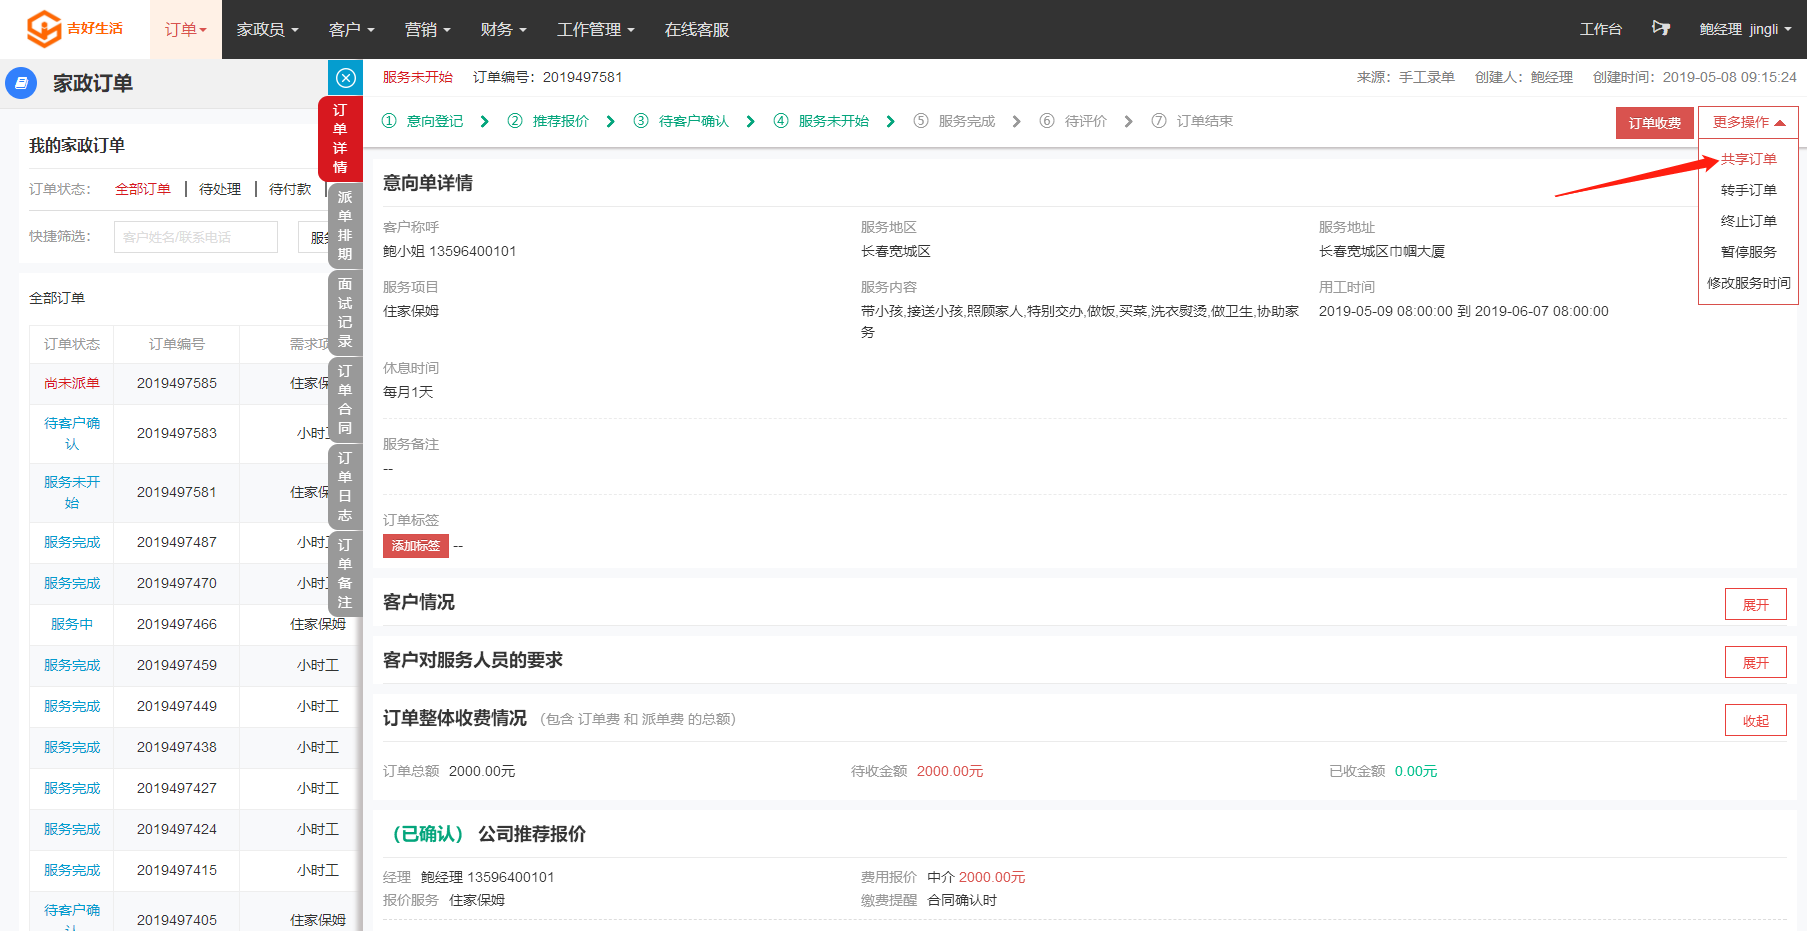Click the 订单编号 column header
1807x931 pixels.
pos(177,344)
